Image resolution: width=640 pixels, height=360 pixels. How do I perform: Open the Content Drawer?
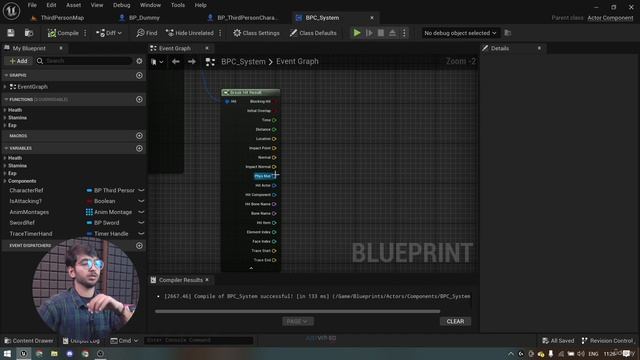coord(29,340)
